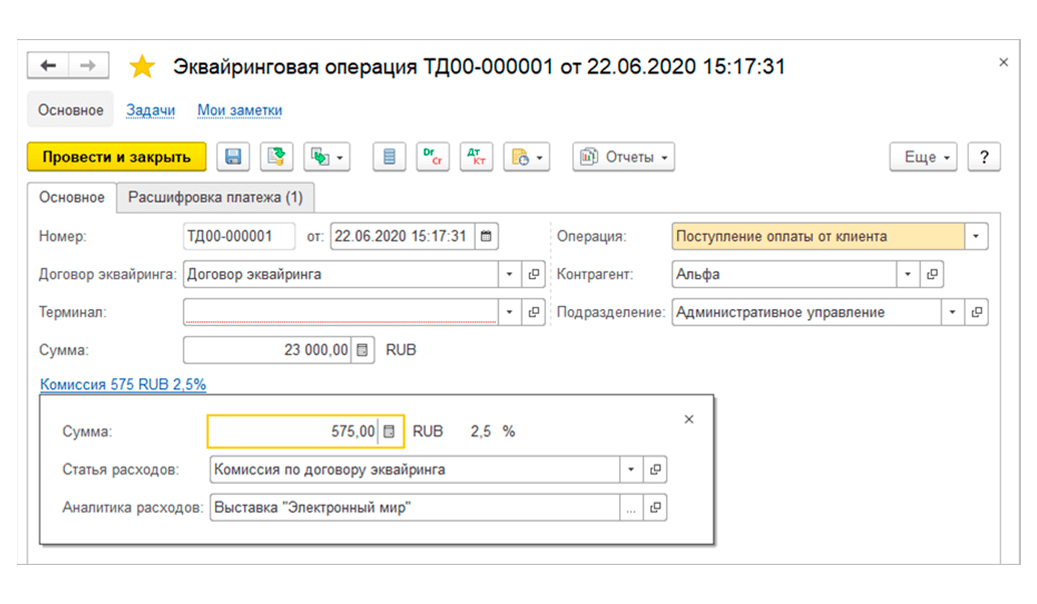Open help with the question mark button
Viewport: 1037px width, 604px height.
tap(984, 157)
